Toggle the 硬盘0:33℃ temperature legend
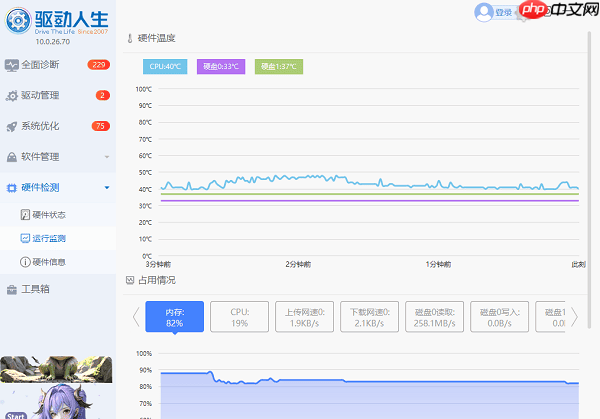Screen dimensions: 600x419 coord(221,67)
